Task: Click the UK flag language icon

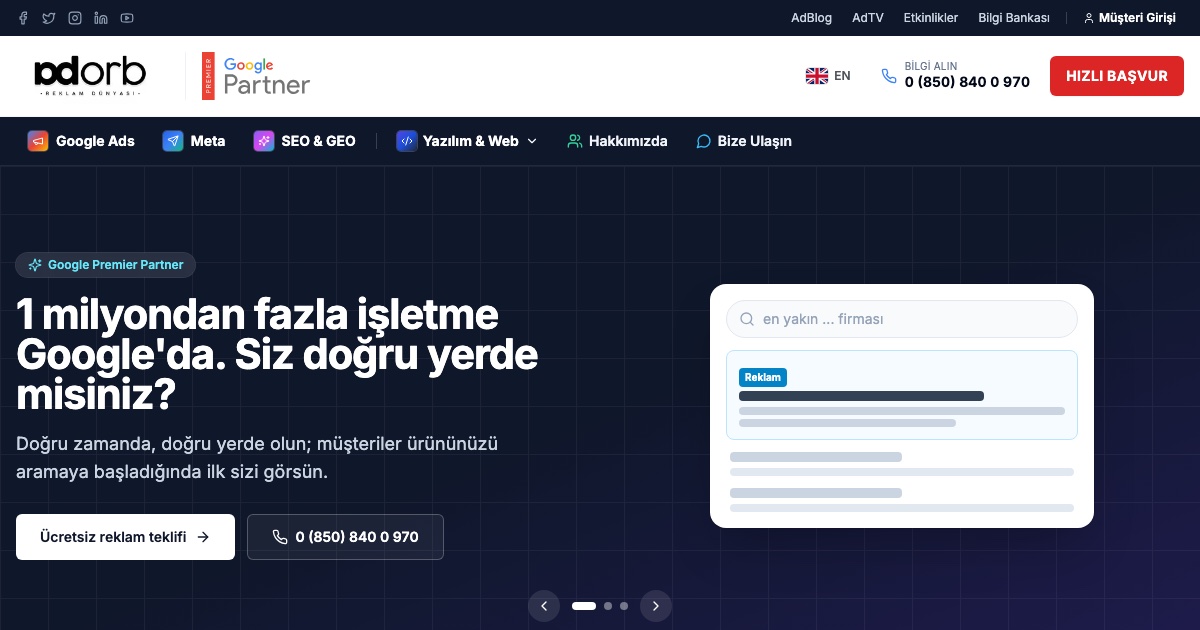Action: point(817,76)
